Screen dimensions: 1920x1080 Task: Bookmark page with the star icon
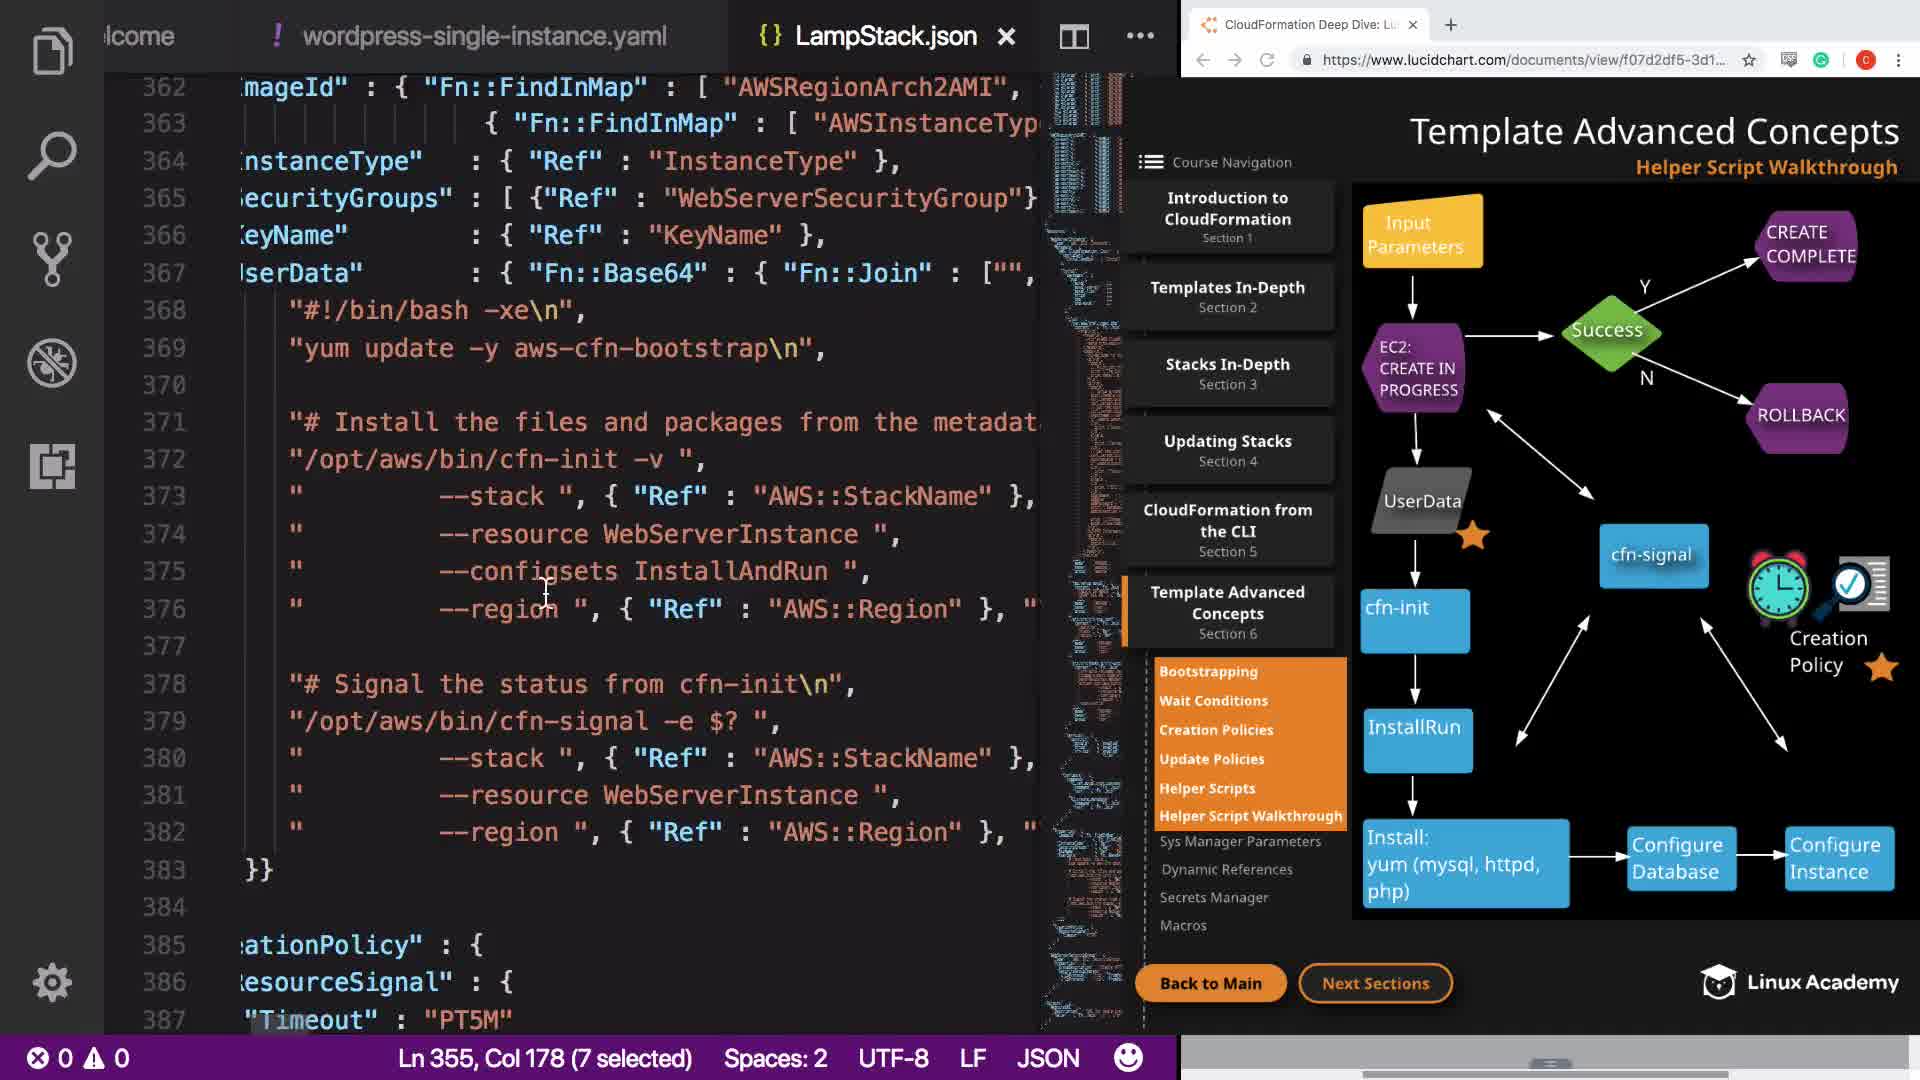(1748, 60)
